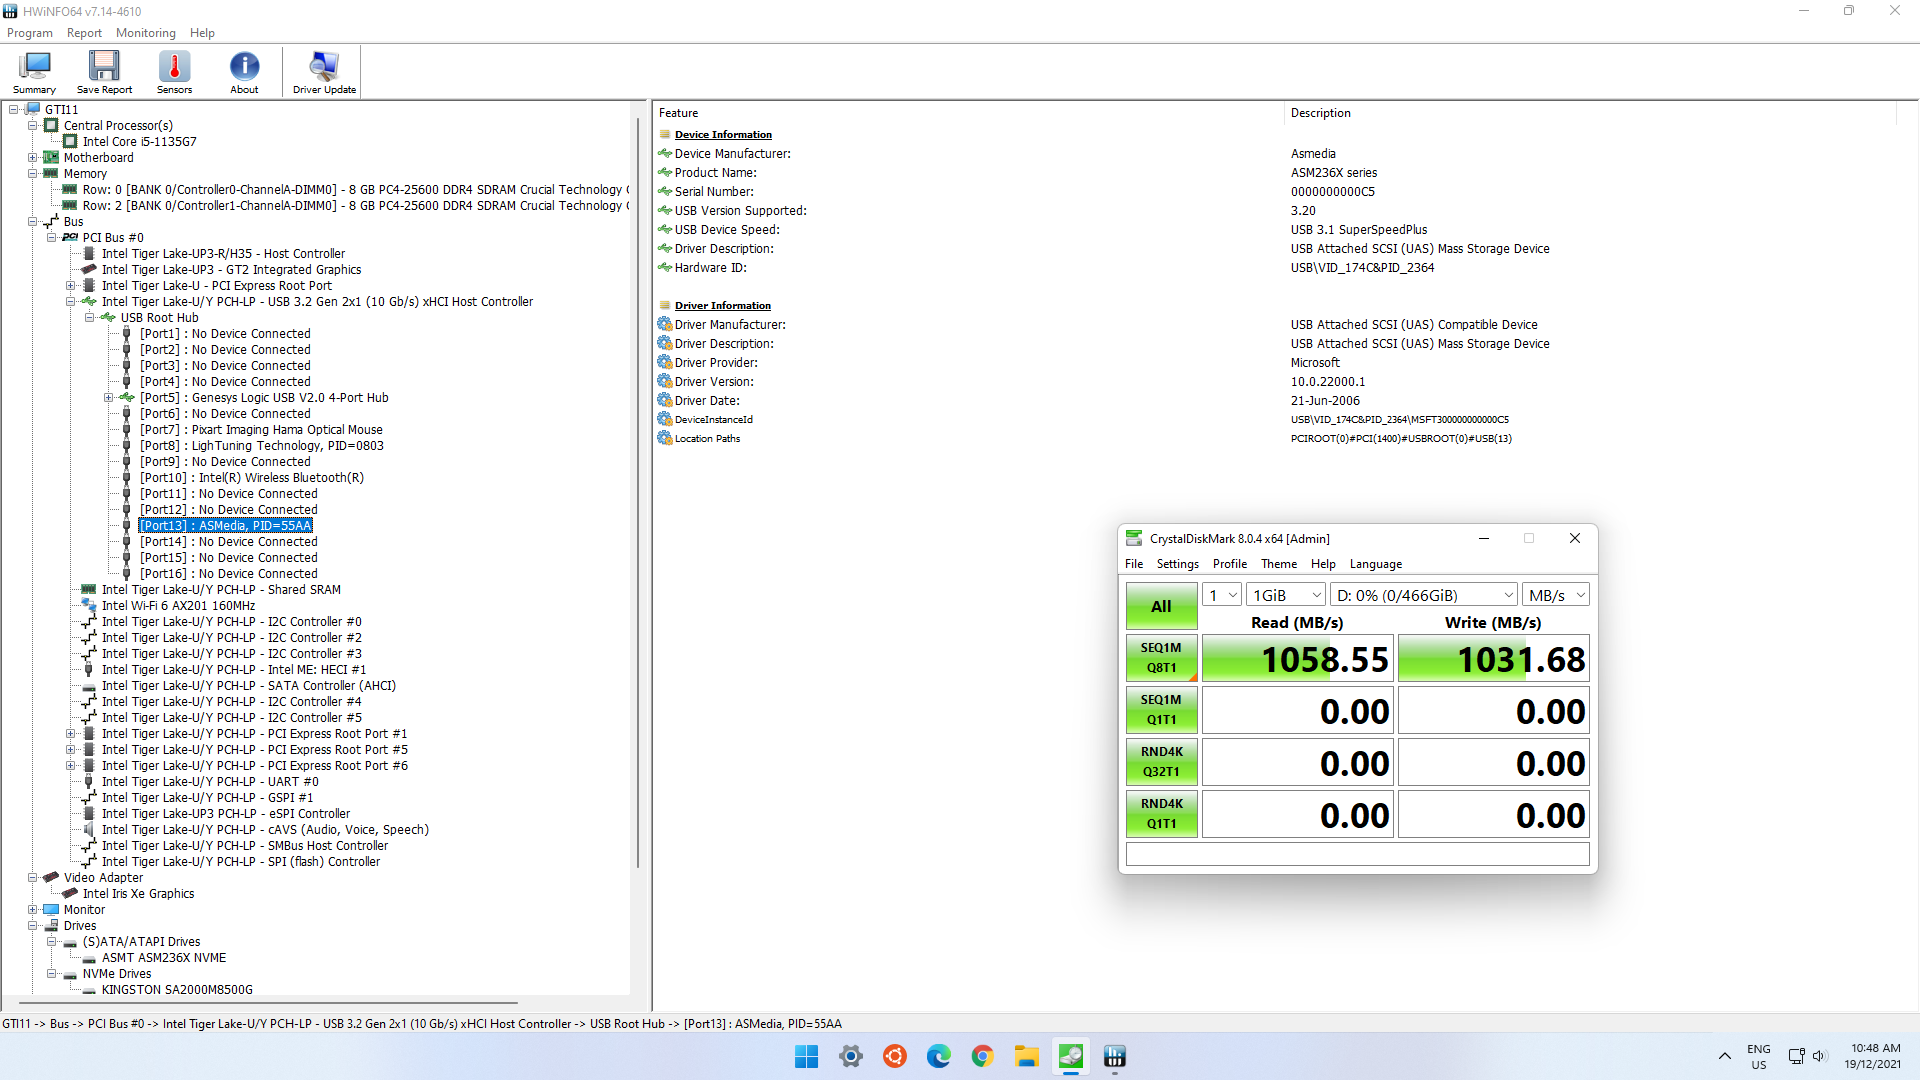
Task: Click the 1031.68 write speed result
Action: click(1493, 660)
